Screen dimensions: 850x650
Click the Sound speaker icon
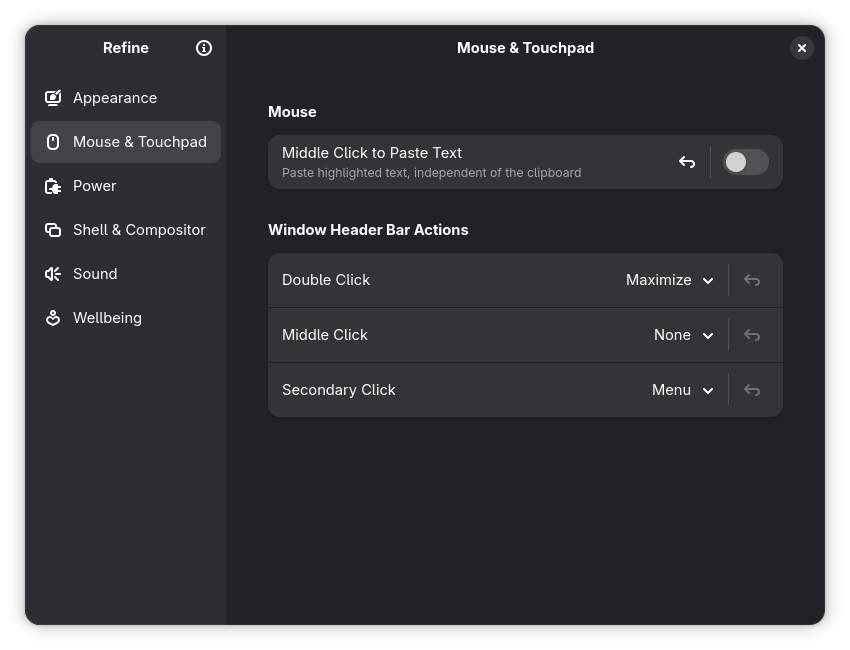point(53,274)
